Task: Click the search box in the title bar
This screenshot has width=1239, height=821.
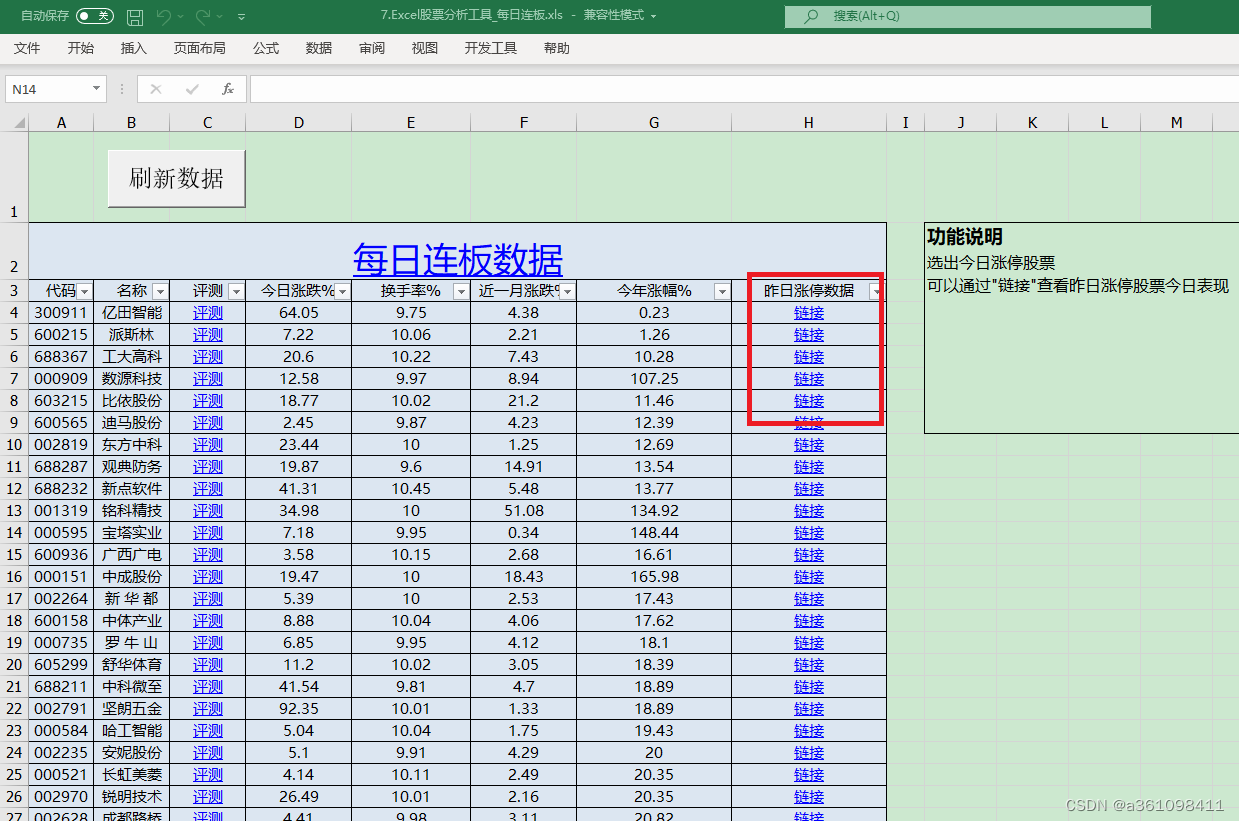Action: [968, 16]
